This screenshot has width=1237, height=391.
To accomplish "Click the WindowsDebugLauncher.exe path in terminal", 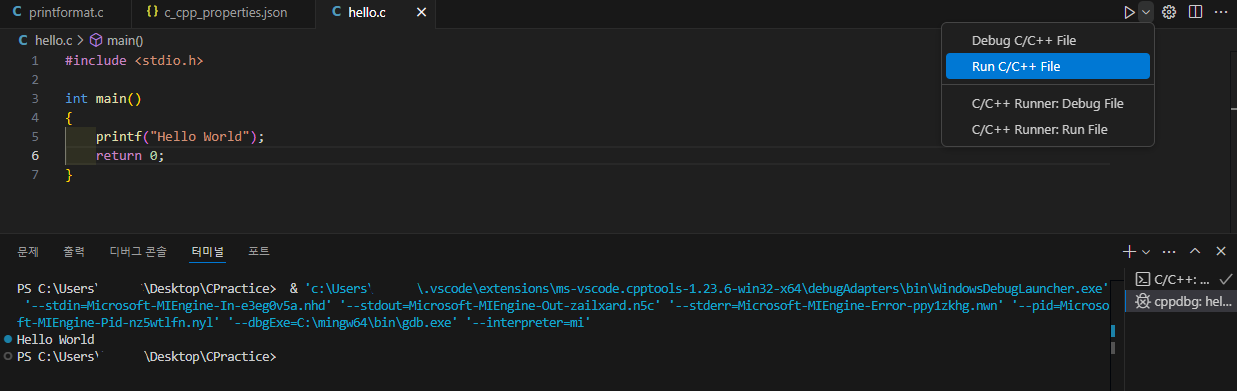I will click(x=706, y=288).
